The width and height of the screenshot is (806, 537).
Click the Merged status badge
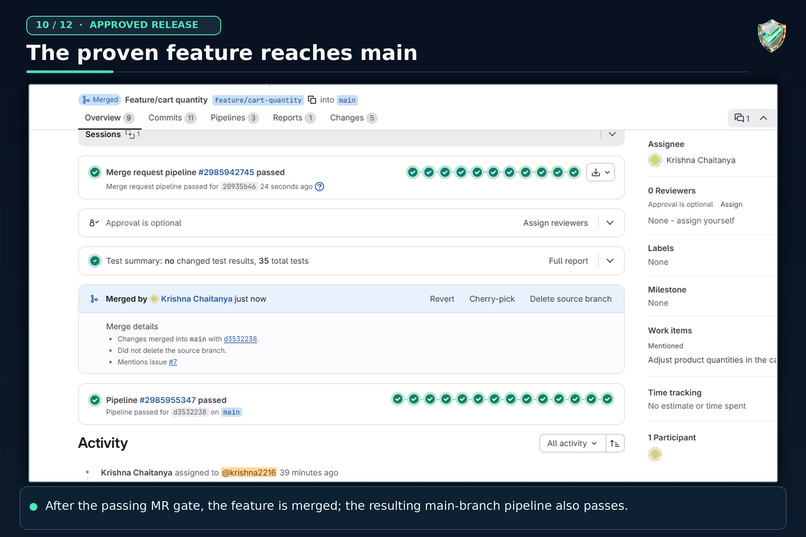[100, 100]
